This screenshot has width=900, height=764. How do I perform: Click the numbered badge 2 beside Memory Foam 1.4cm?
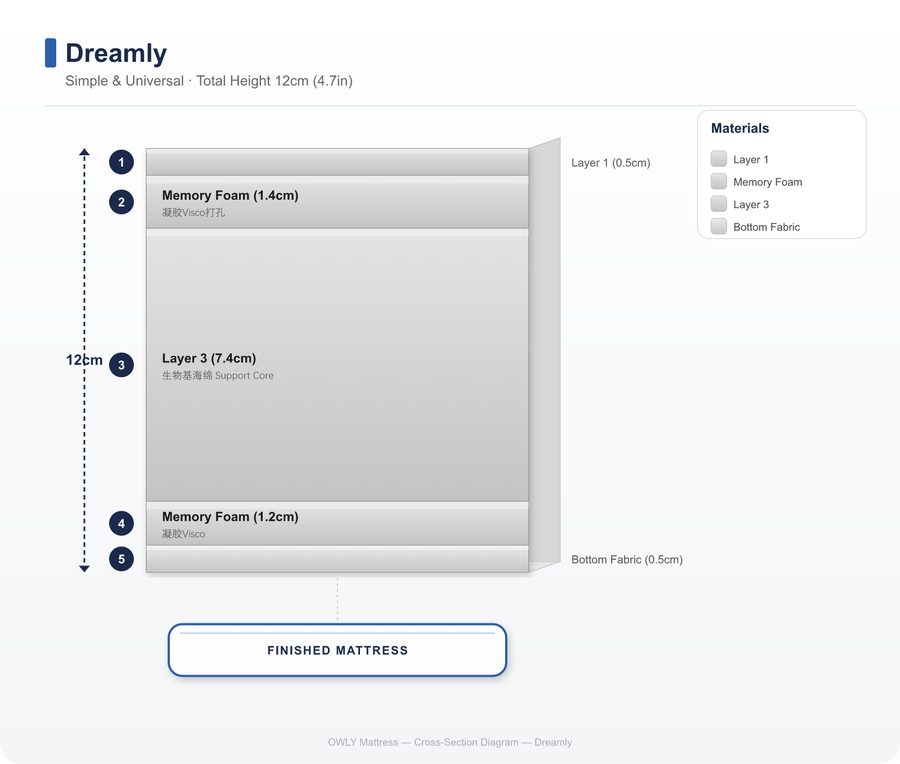tap(121, 202)
